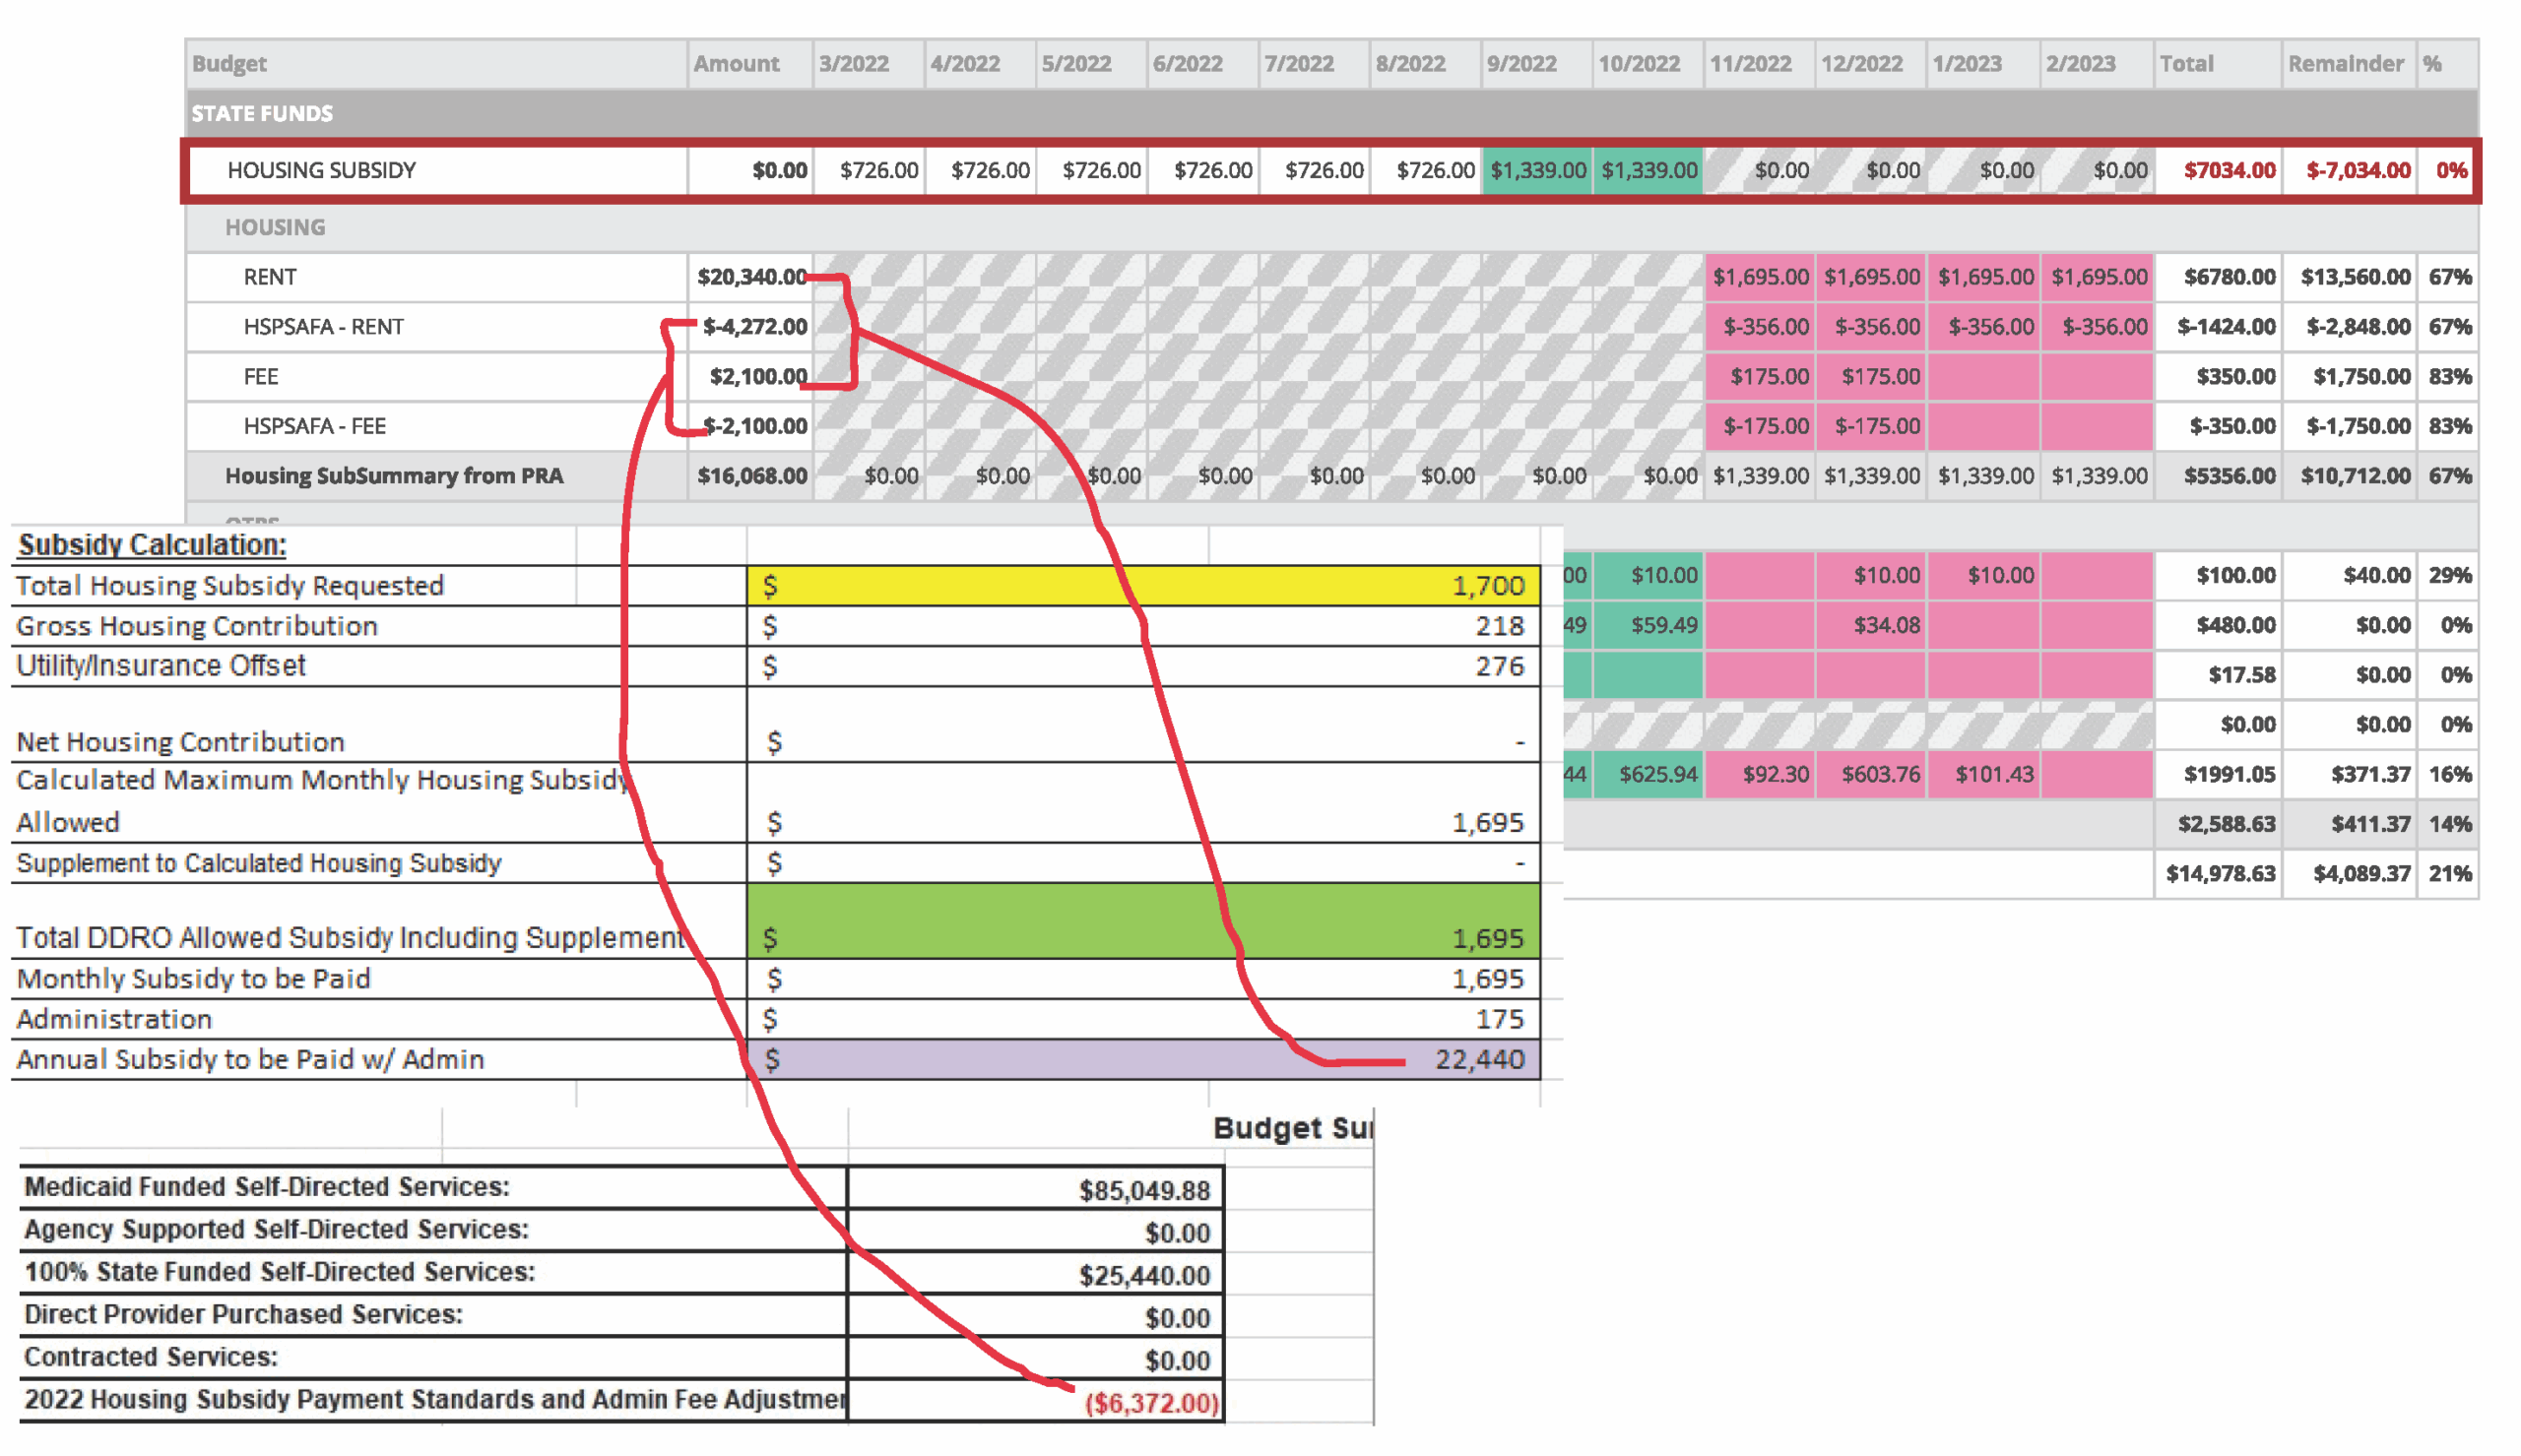Click the $1,339.00 green cell under 9/2022
The image size is (2521, 1456).
pos(1537,170)
